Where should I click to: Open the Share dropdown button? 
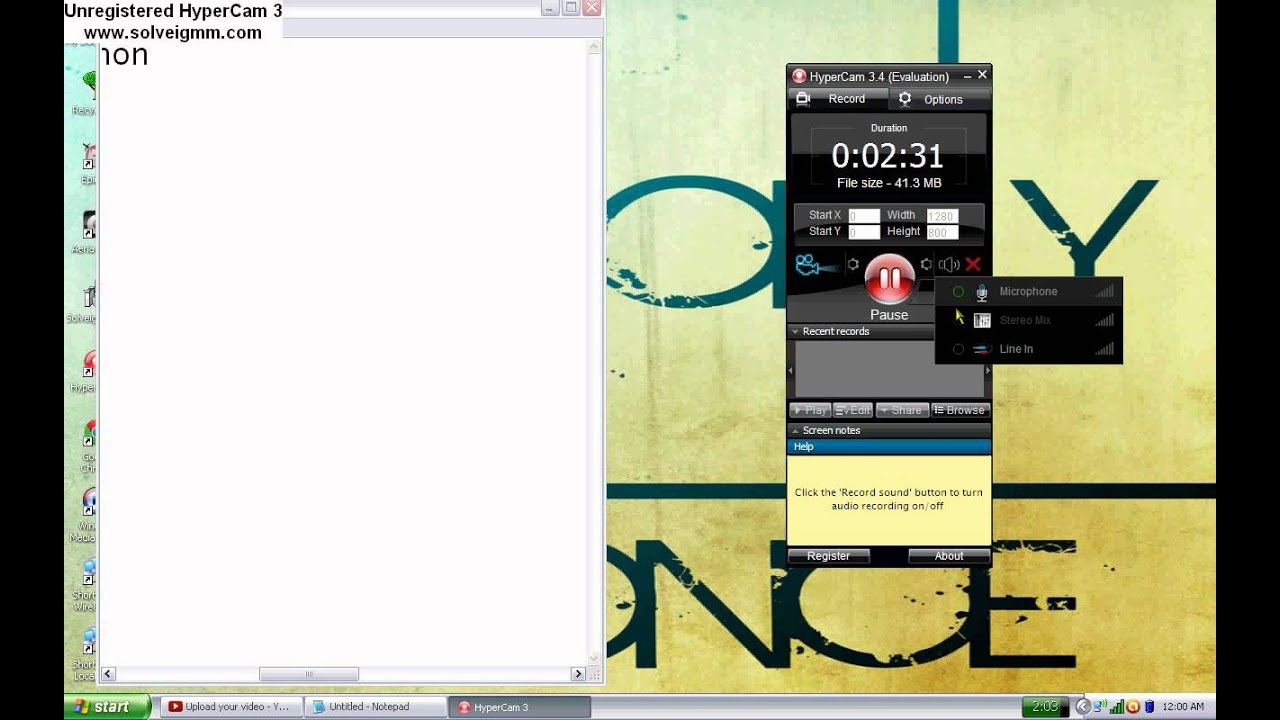(902, 410)
